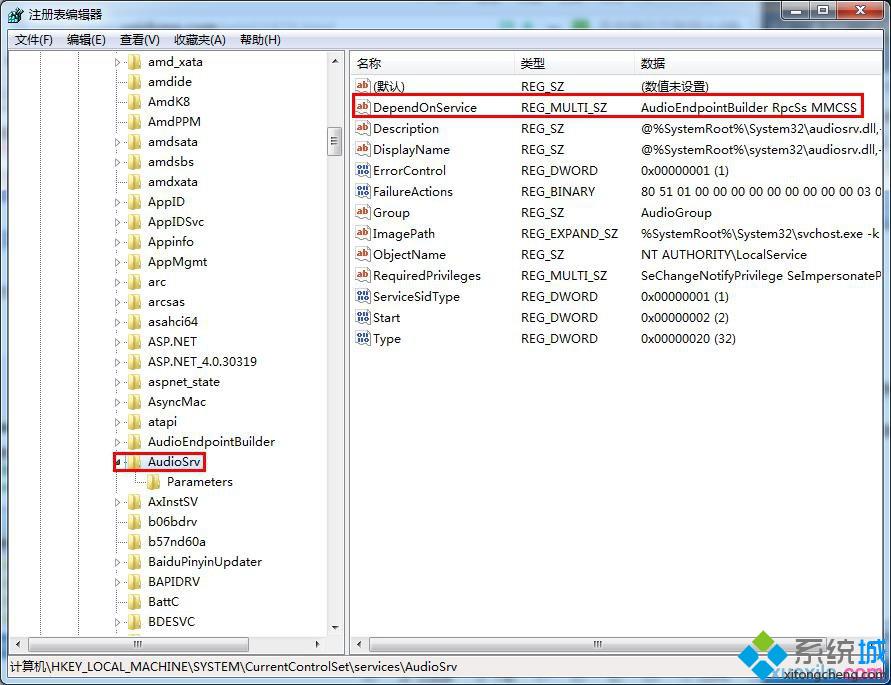Screen dimensions: 891x685
Task: Expand the BAPIDRV key
Action: [118, 582]
